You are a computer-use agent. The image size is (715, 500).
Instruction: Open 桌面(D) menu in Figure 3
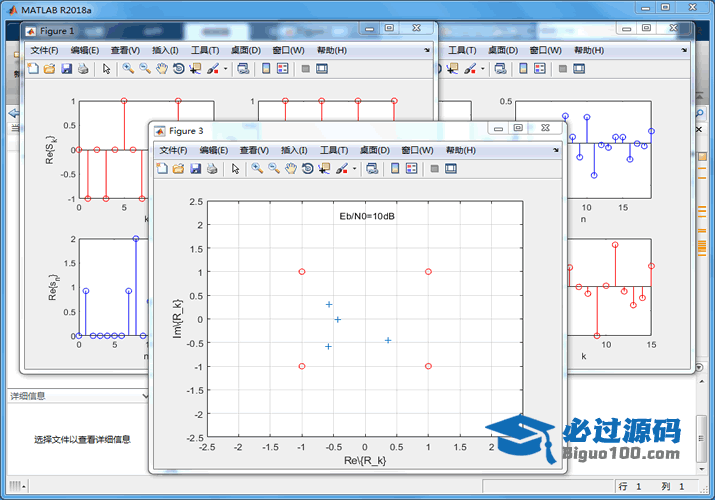tap(375, 150)
